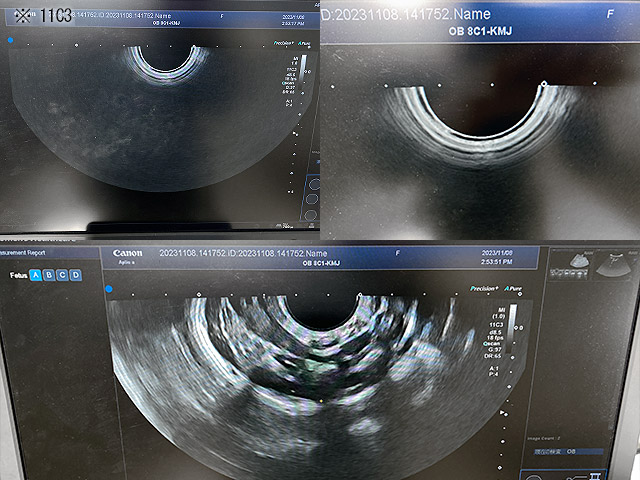Click the blue orientation dot in top-left scan
The width and height of the screenshot is (640, 480).
(11, 40)
